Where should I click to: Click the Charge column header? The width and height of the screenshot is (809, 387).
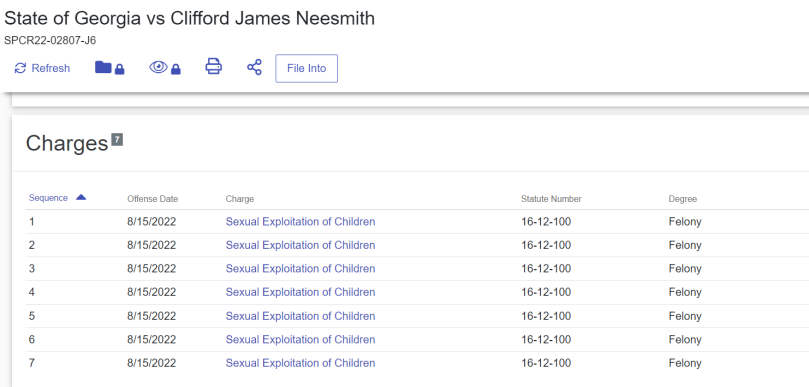point(239,199)
